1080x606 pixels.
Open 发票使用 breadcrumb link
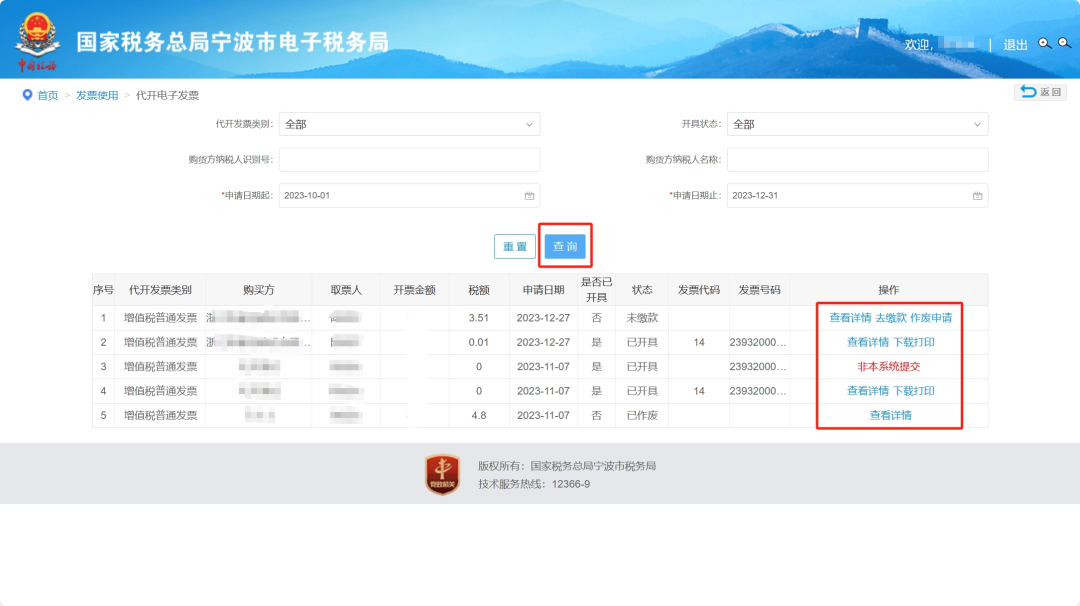97,95
